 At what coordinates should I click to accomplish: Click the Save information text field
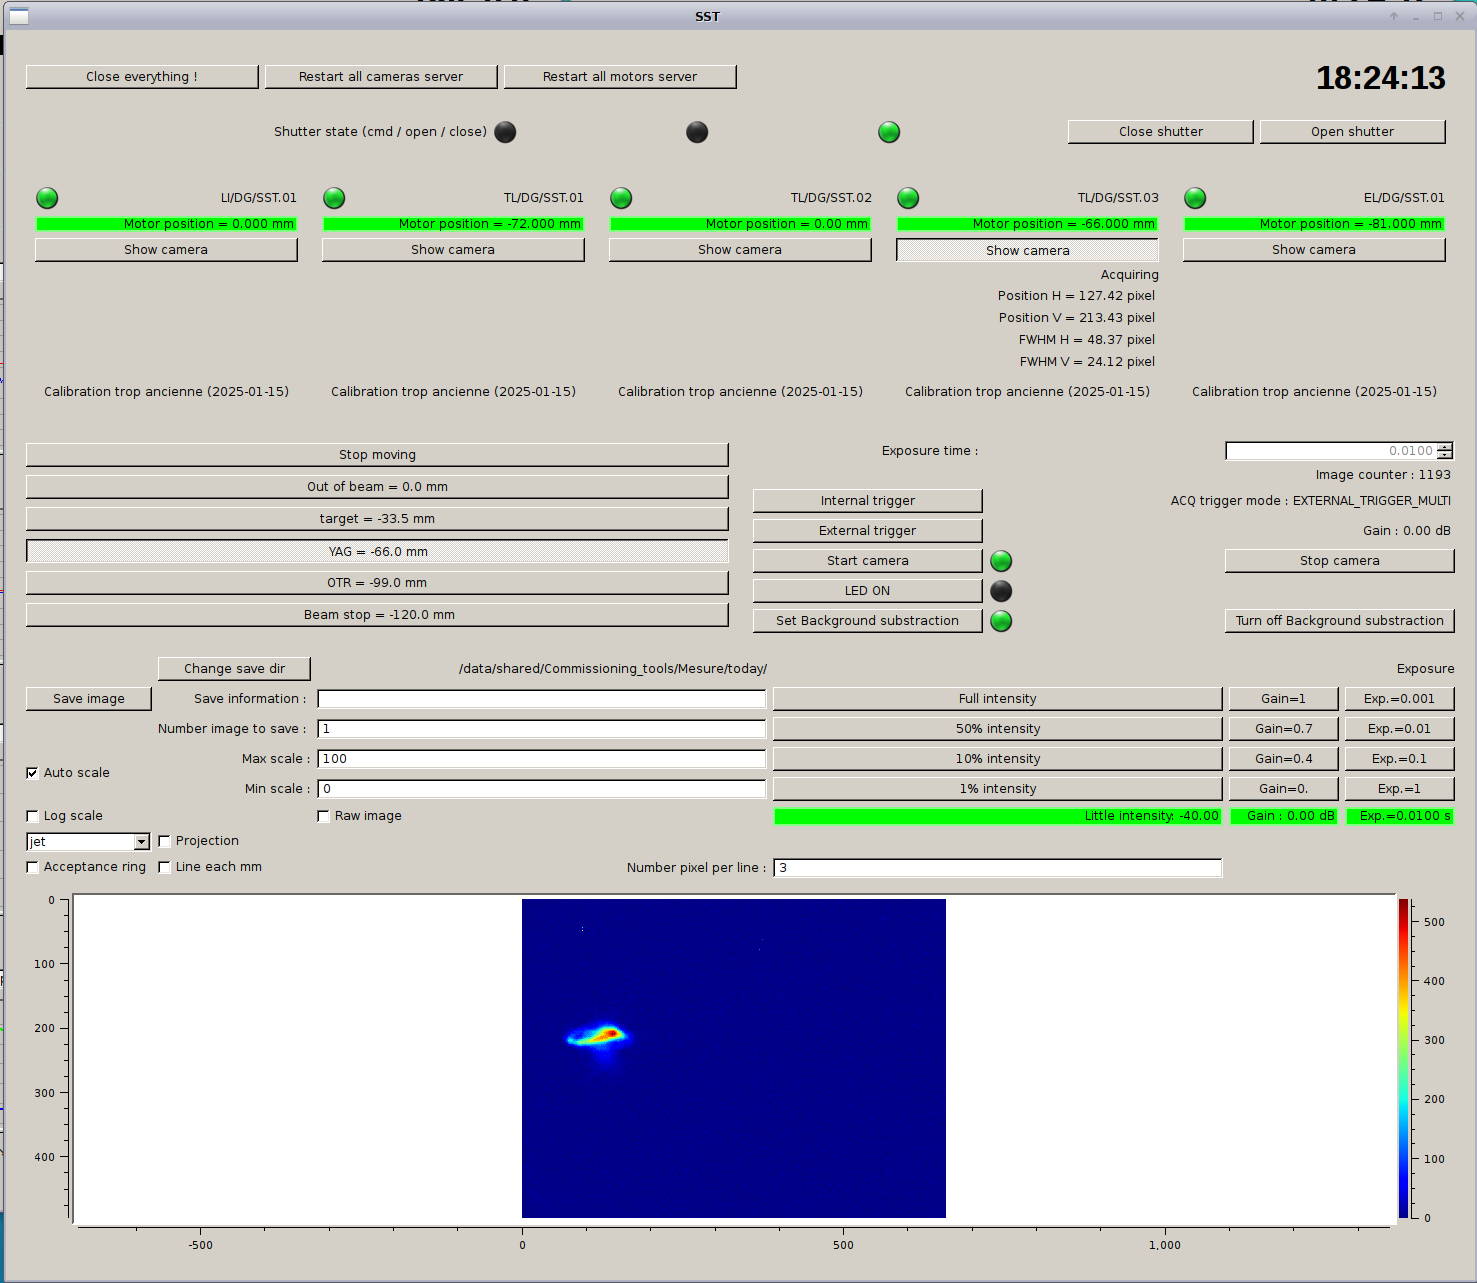click(541, 699)
